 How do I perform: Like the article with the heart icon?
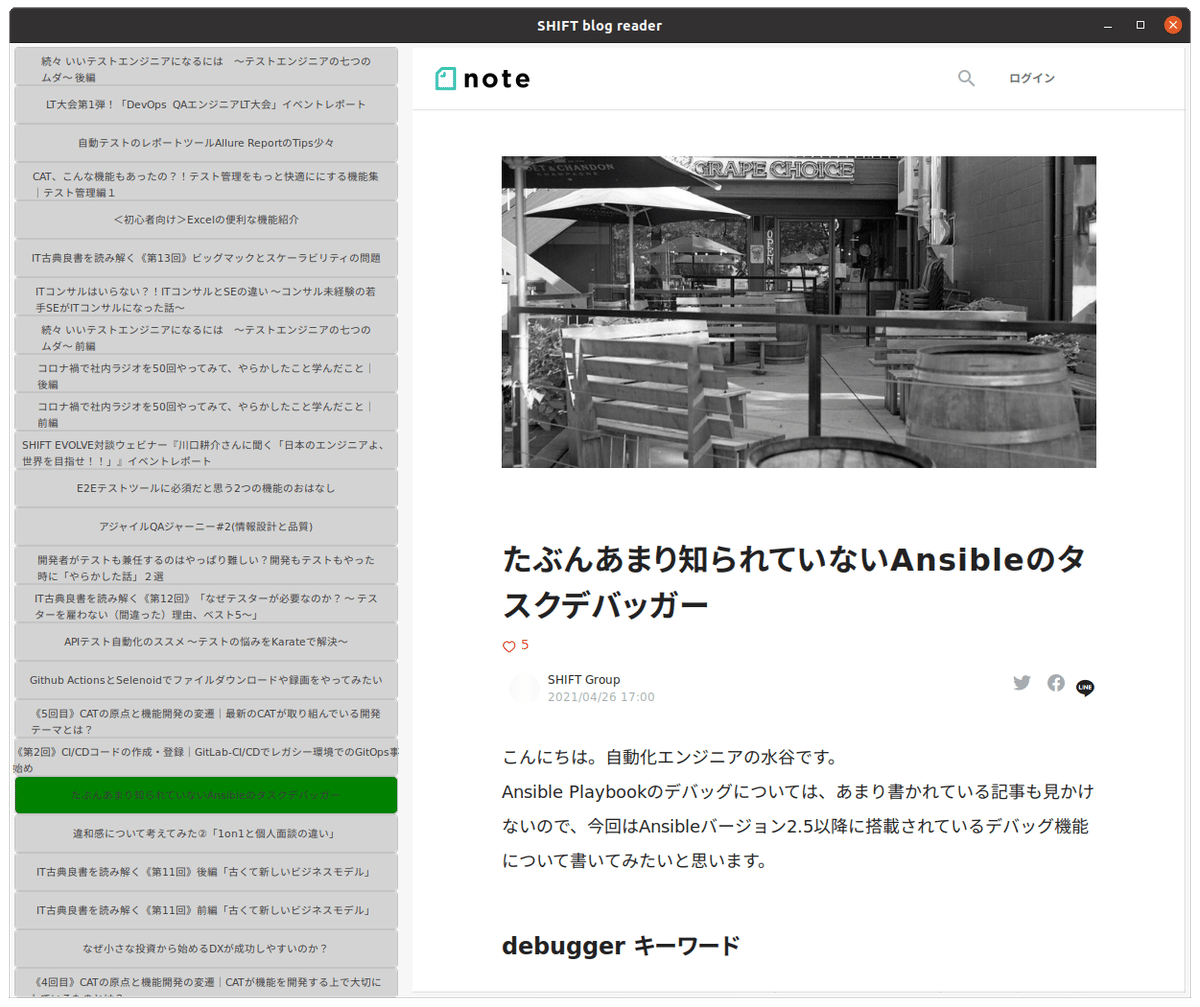click(x=509, y=646)
